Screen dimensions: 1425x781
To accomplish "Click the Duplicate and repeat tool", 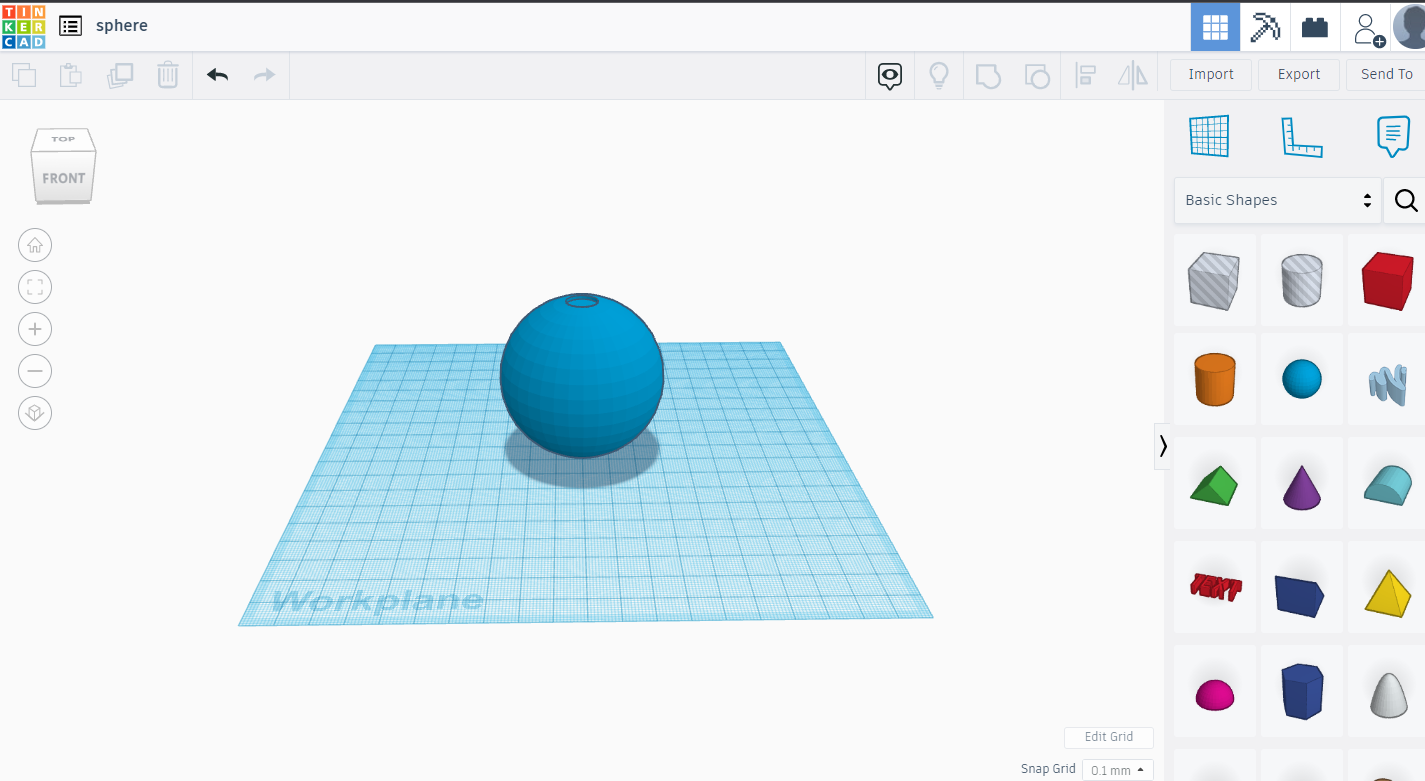I will (x=120, y=75).
